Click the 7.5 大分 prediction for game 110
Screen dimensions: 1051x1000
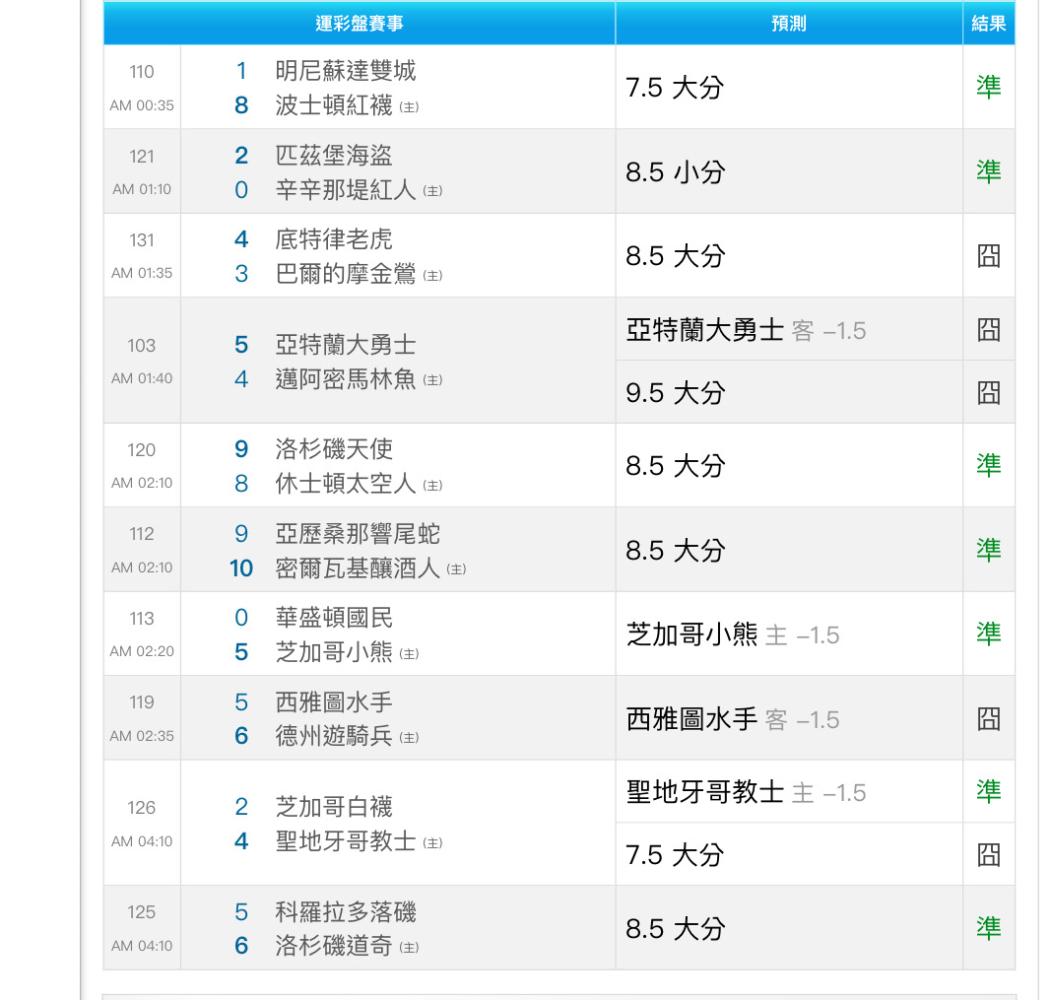coord(675,88)
